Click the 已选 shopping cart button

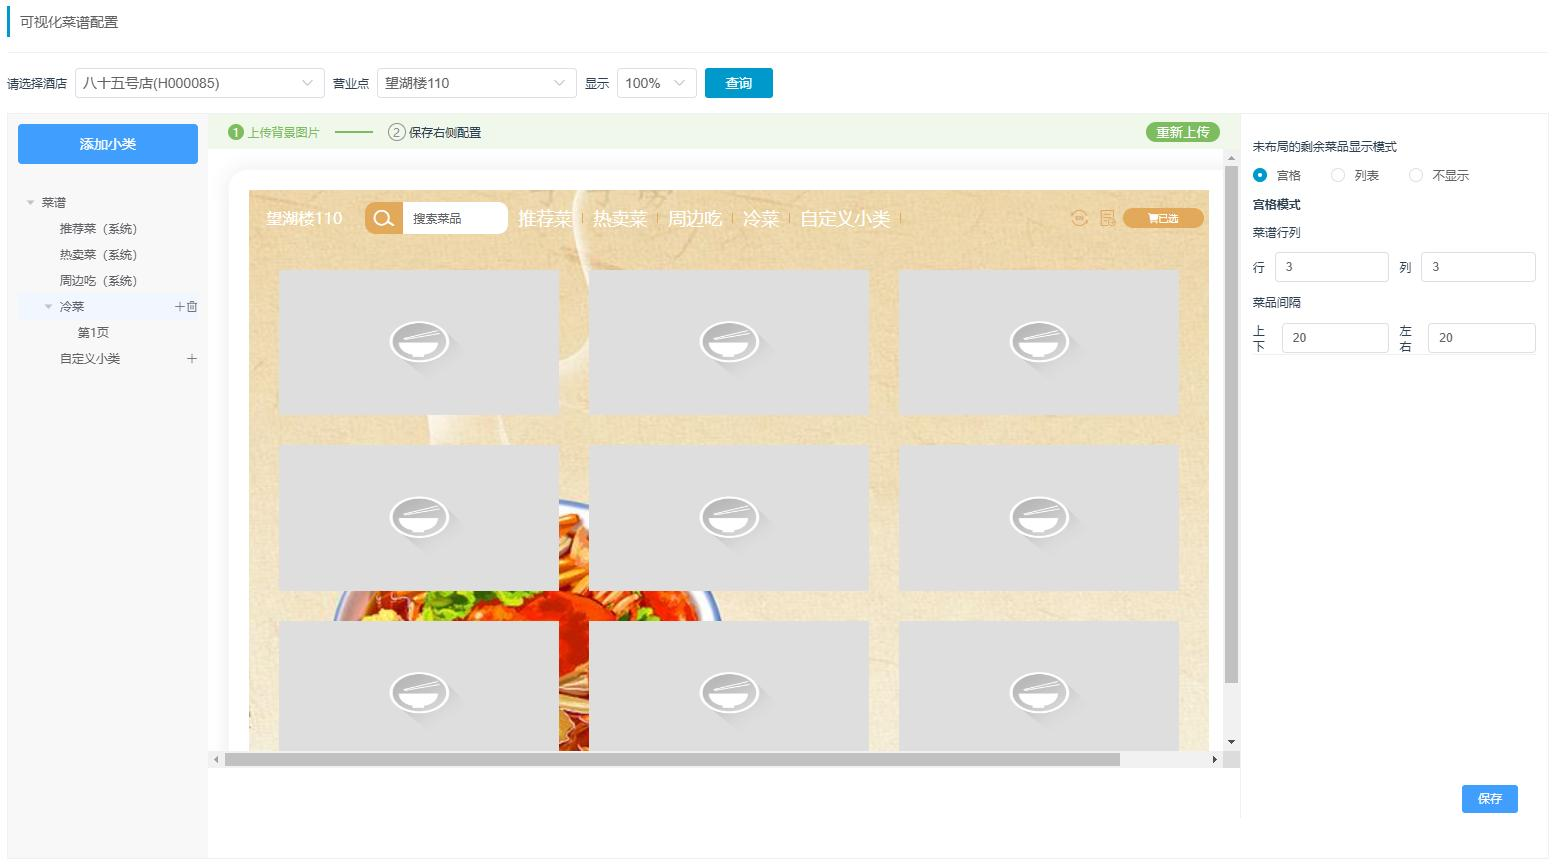coord(1163,218)
